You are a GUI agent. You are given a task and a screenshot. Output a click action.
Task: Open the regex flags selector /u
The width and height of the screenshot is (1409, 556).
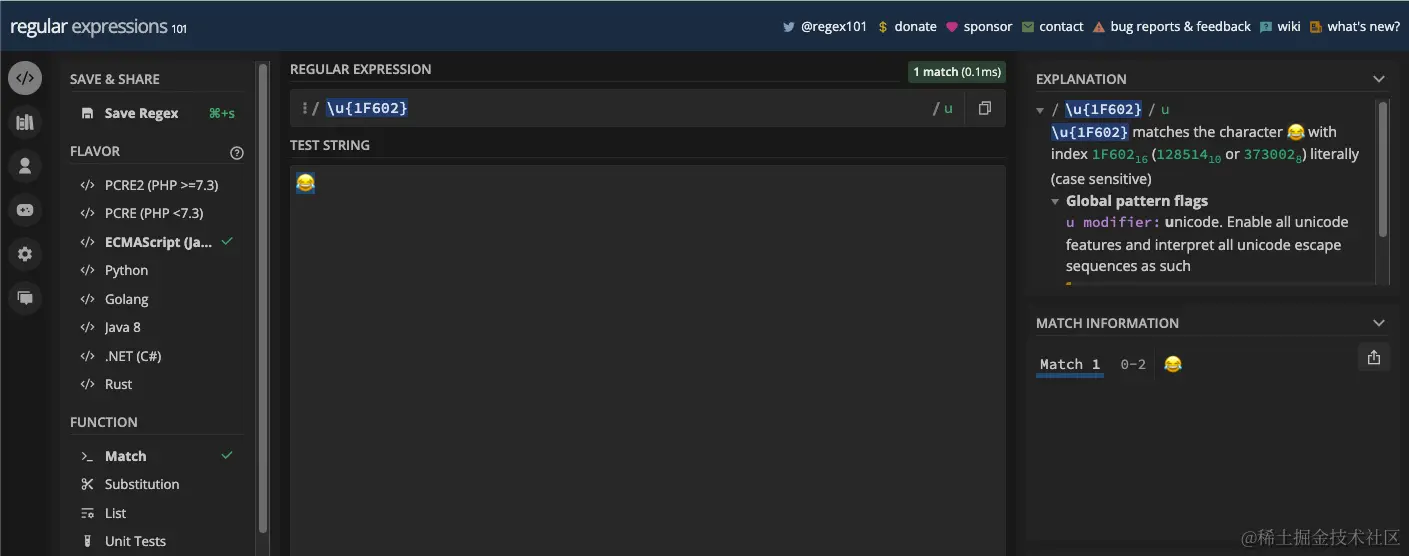[x=942, y=108]
